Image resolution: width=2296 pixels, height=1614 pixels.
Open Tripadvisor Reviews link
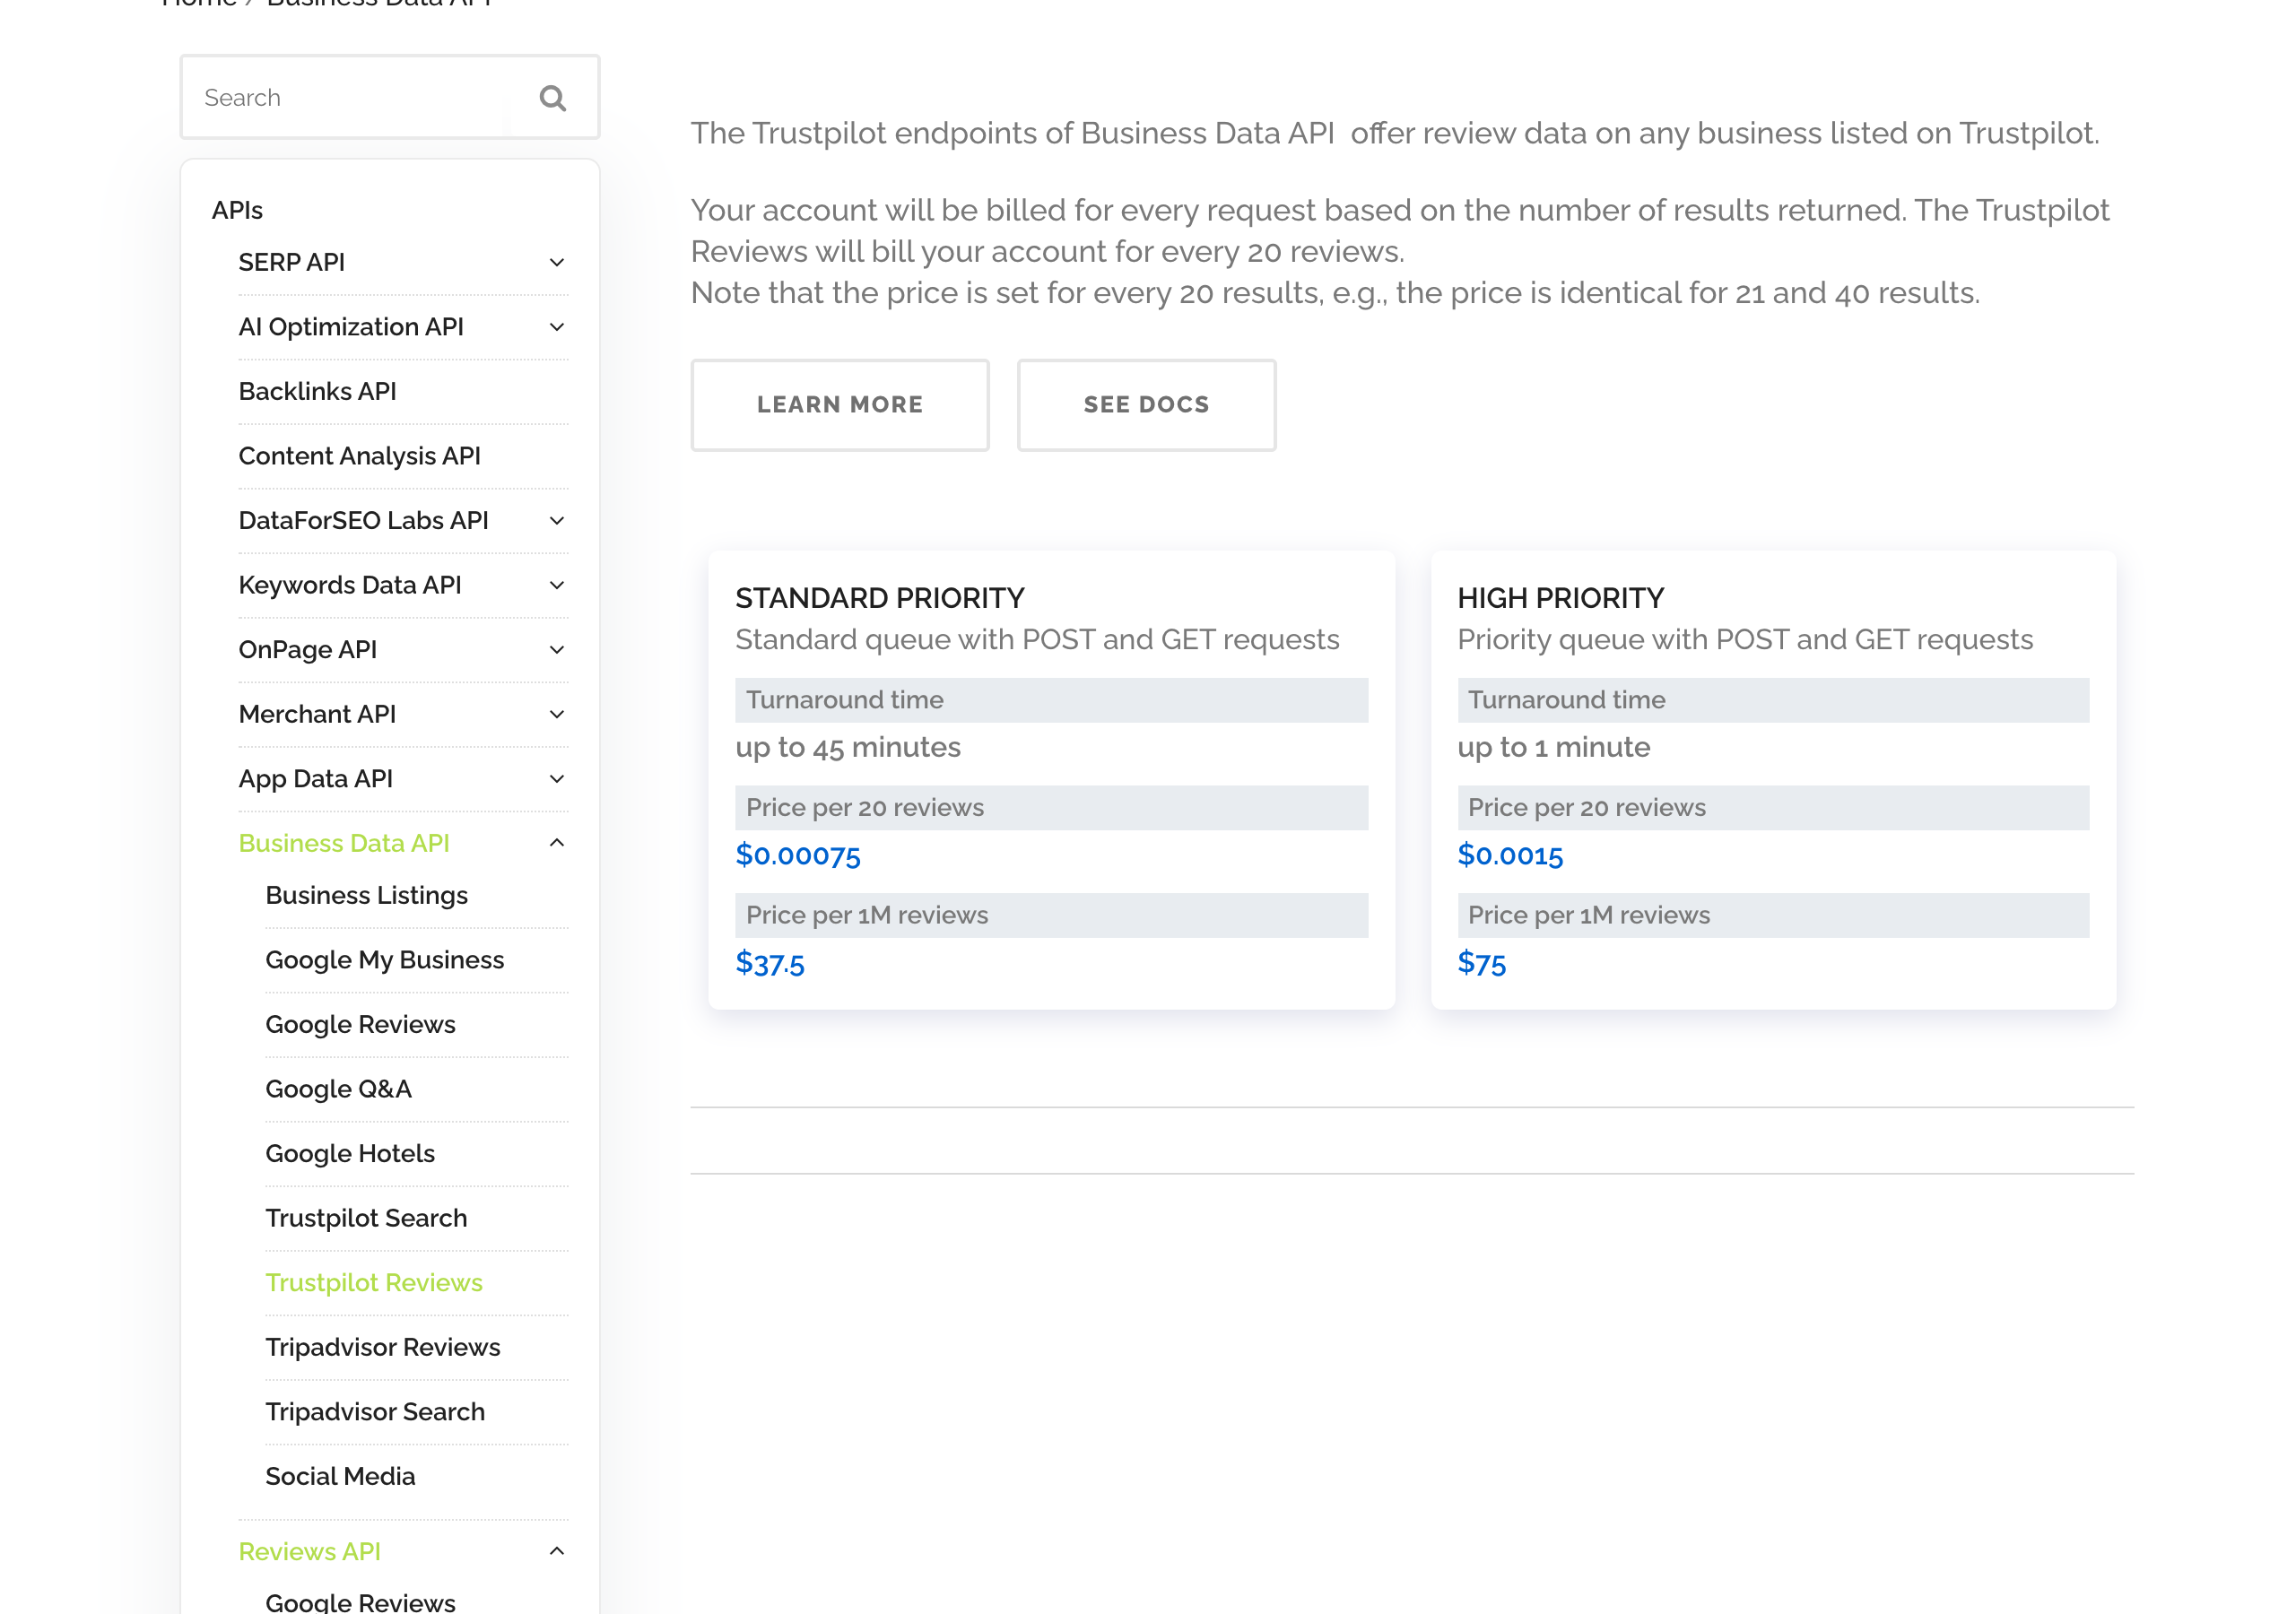pyautogui.click(x=383, y=1347)
